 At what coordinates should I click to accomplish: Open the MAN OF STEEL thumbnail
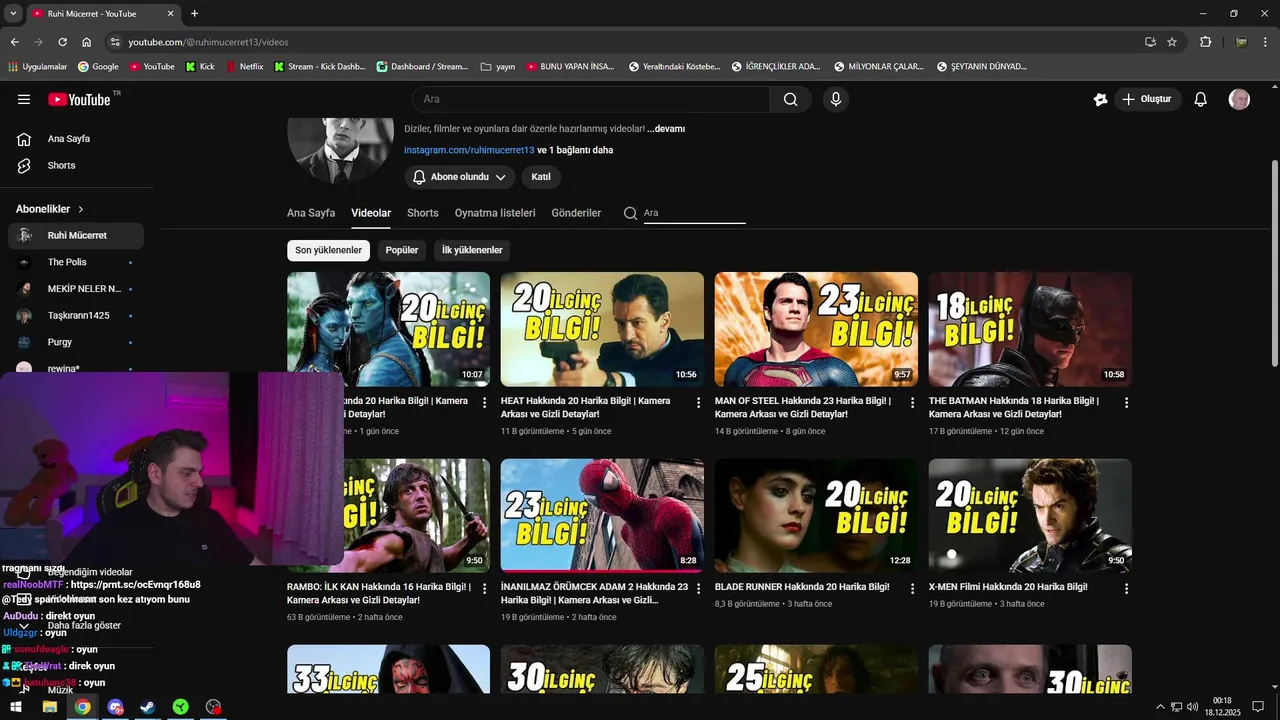(816, 329)
